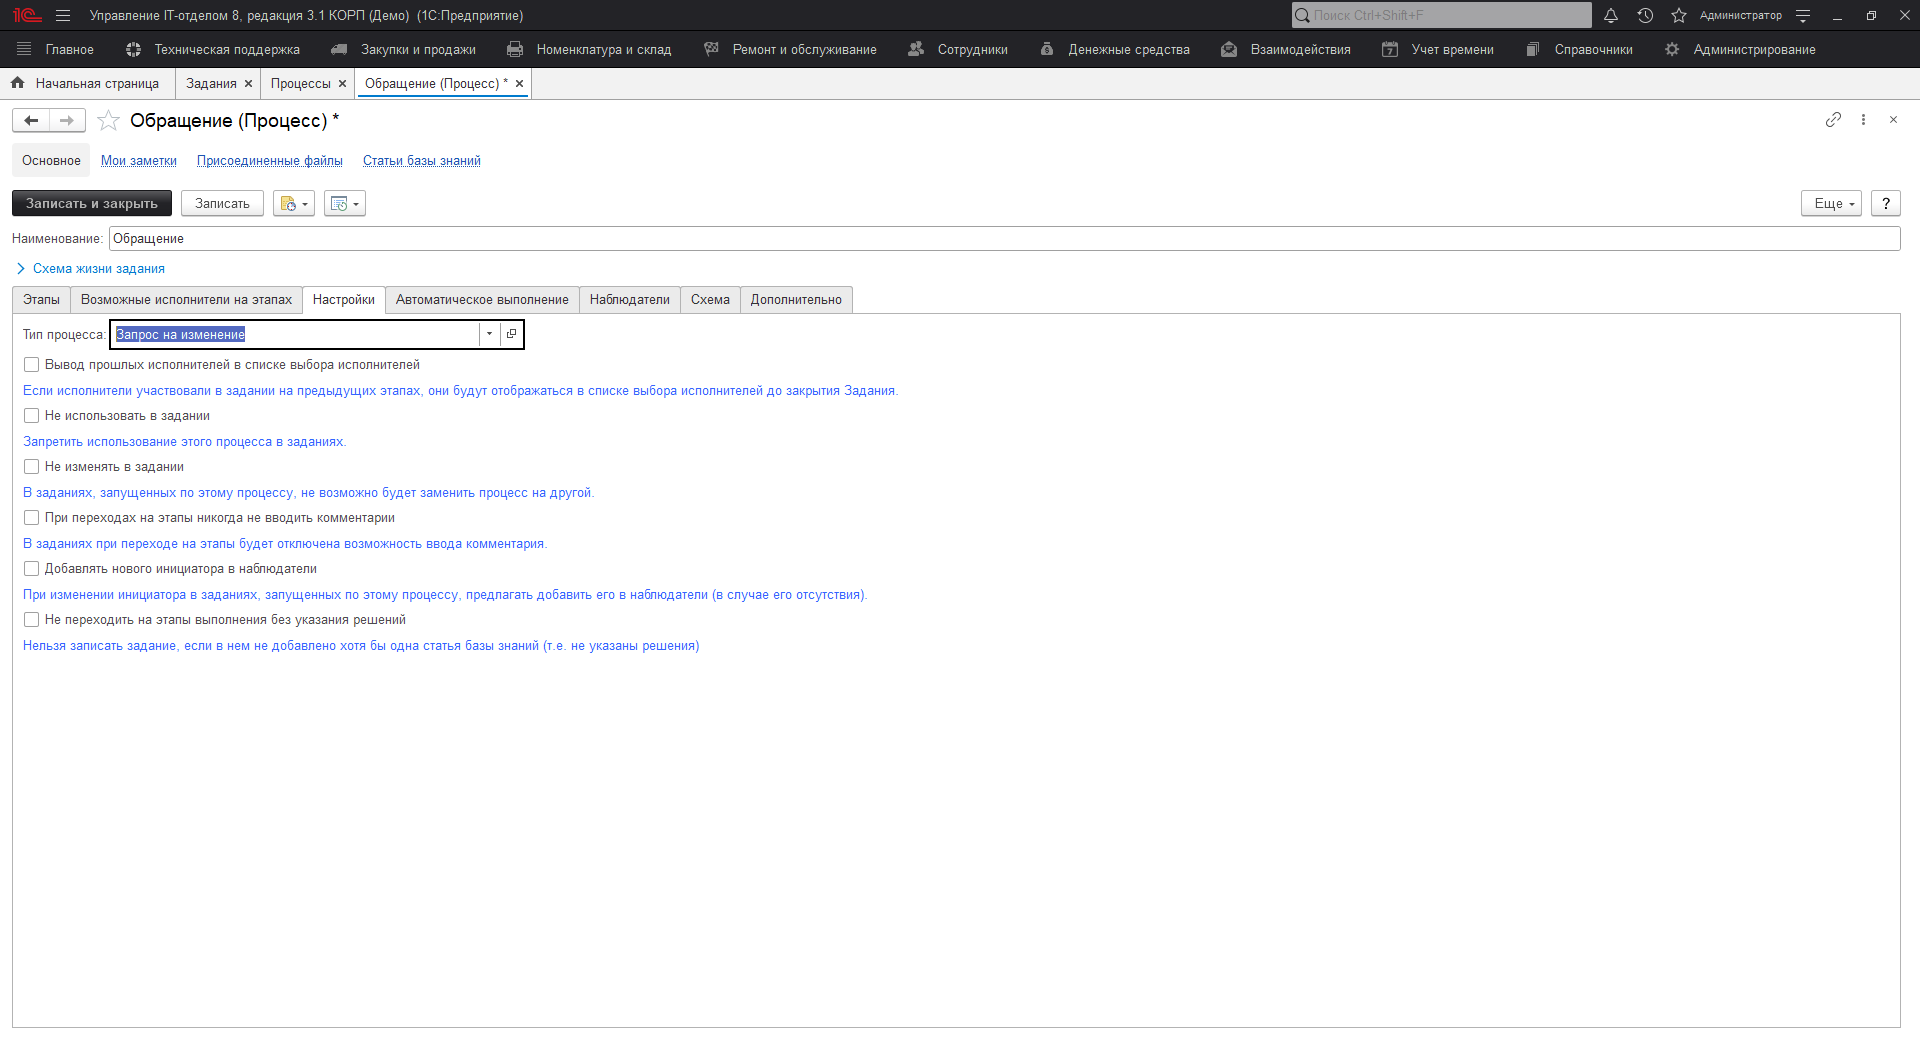Click the link (chain) icon near Еще menu

click(x=1833, y=120)
